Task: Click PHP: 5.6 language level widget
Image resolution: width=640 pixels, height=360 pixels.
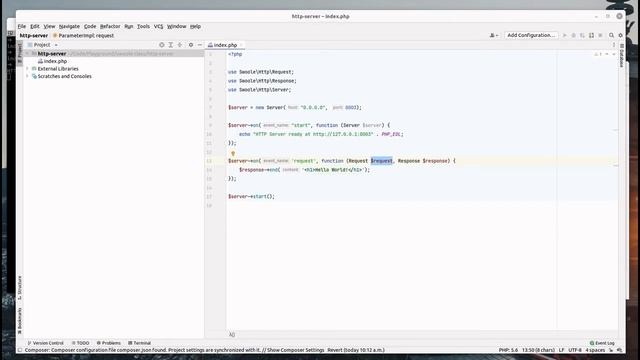Action: [x=508, y=350]
